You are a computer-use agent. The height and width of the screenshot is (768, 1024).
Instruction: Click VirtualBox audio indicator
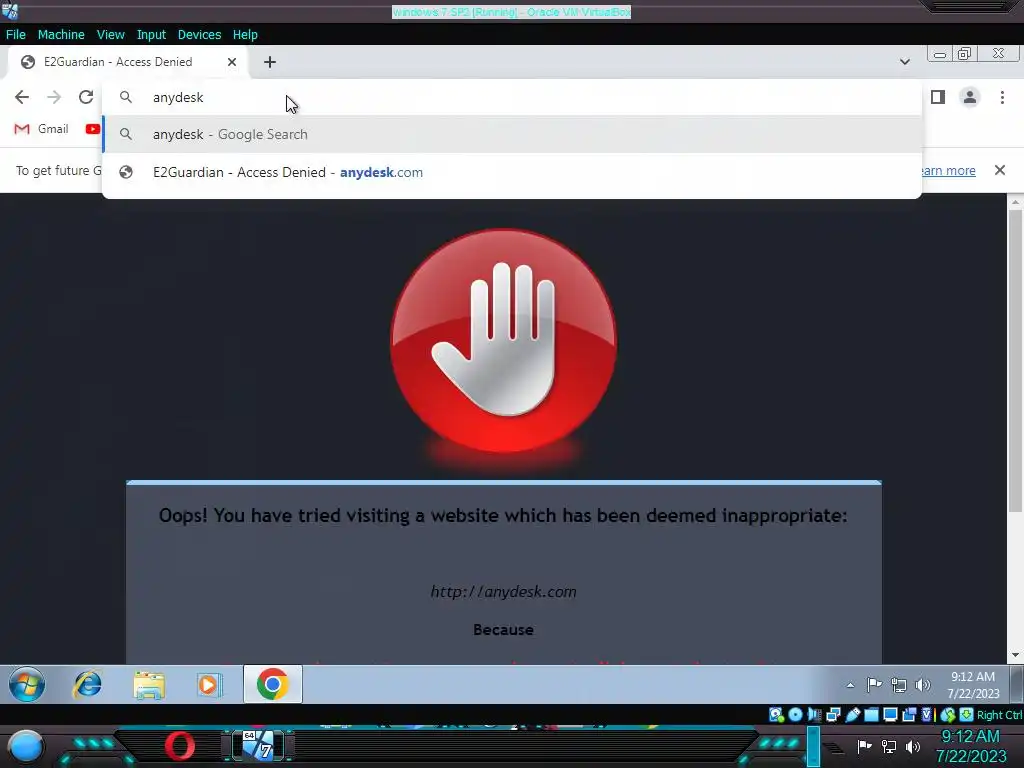pos(814,715)
